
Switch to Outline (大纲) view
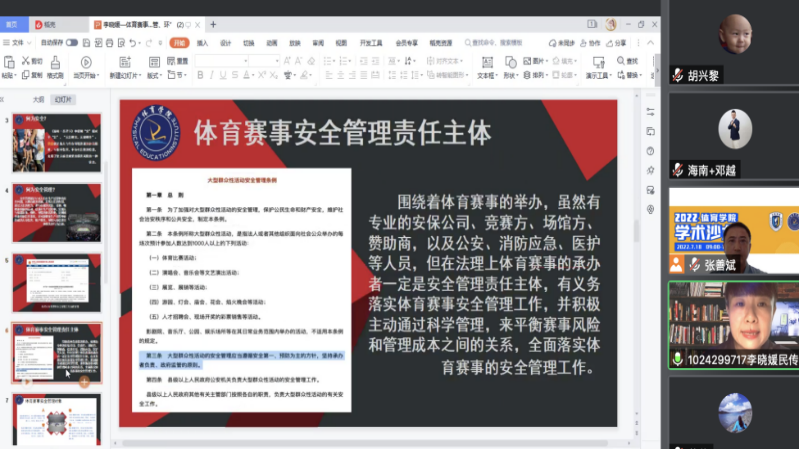tap(39, 99)
